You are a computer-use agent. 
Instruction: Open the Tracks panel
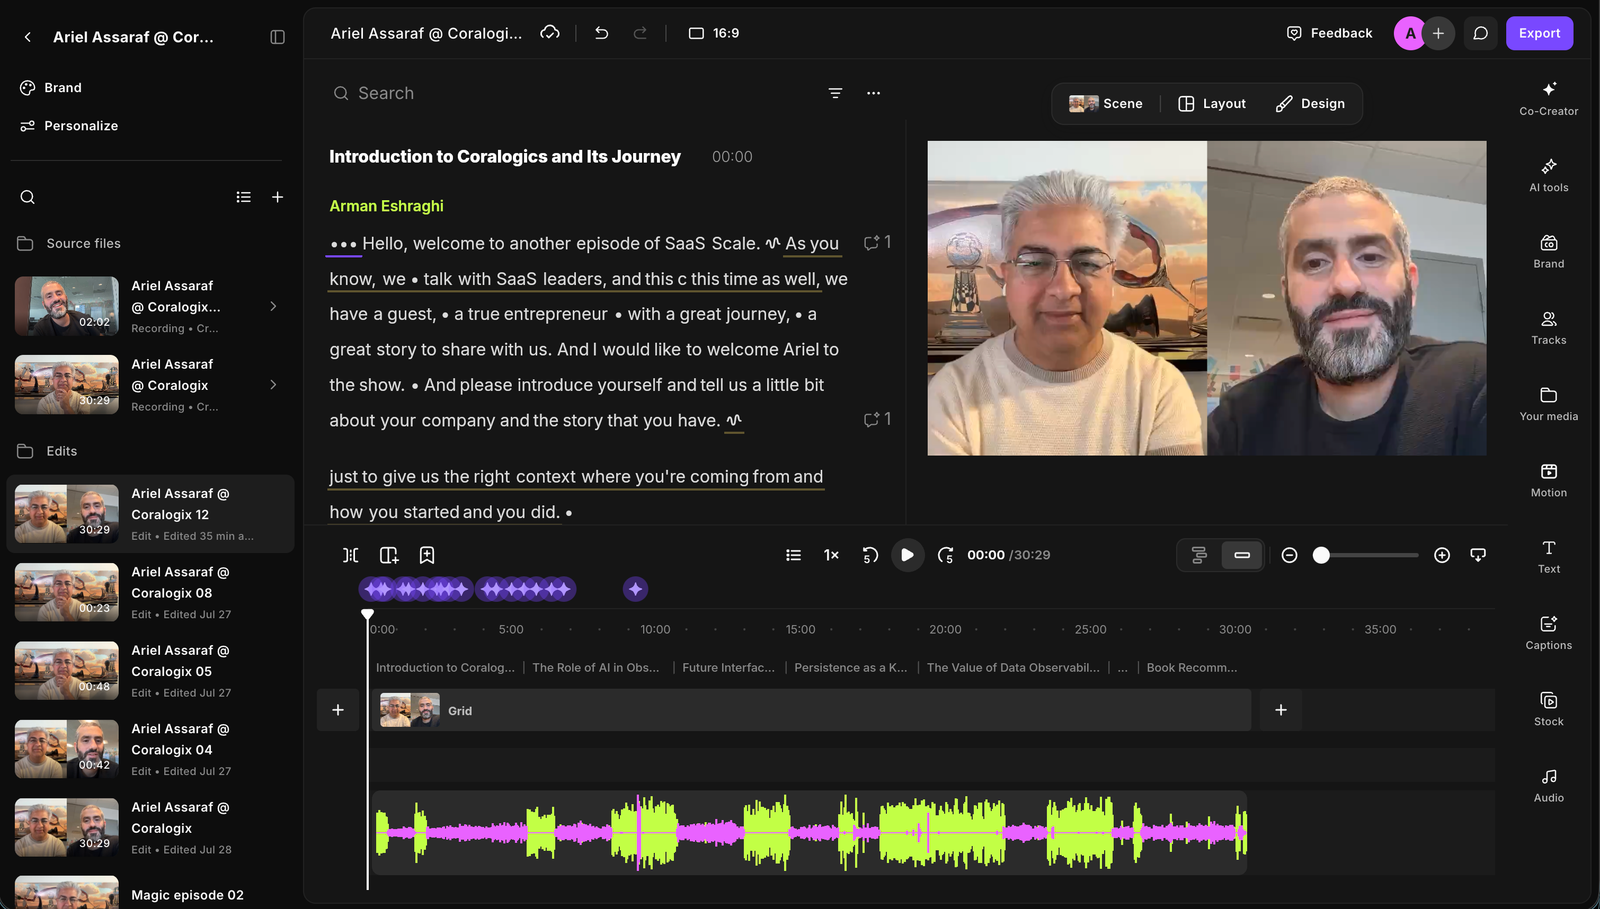tap(1548, 327)
